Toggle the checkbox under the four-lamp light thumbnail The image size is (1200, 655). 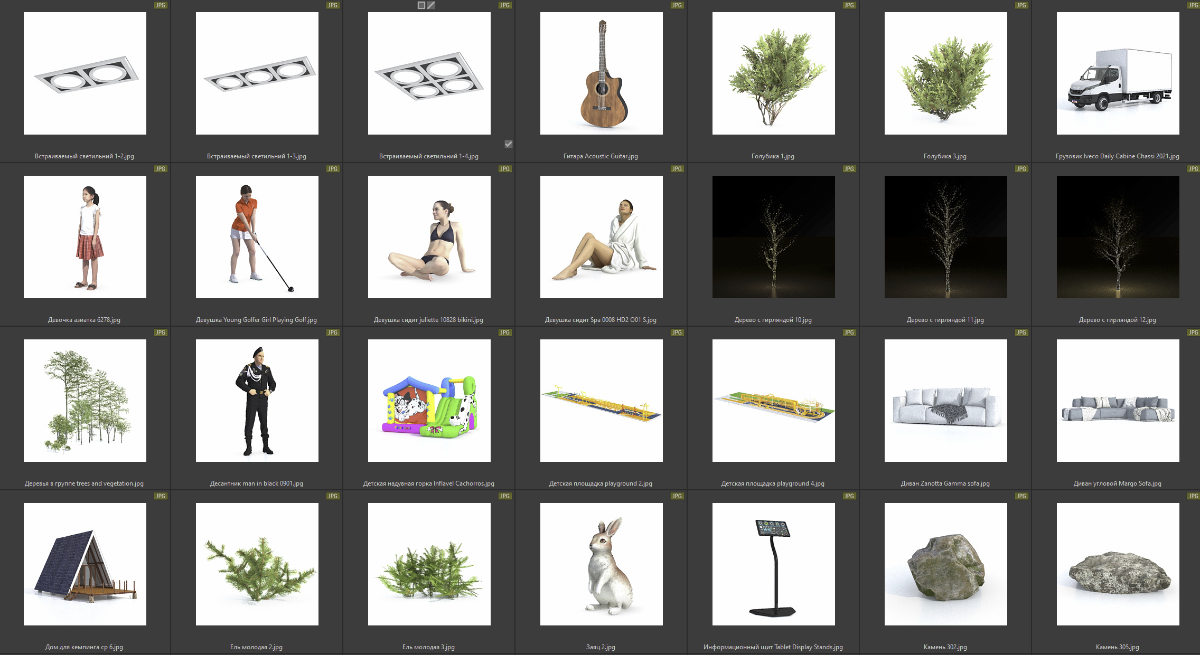coord(509,144)
